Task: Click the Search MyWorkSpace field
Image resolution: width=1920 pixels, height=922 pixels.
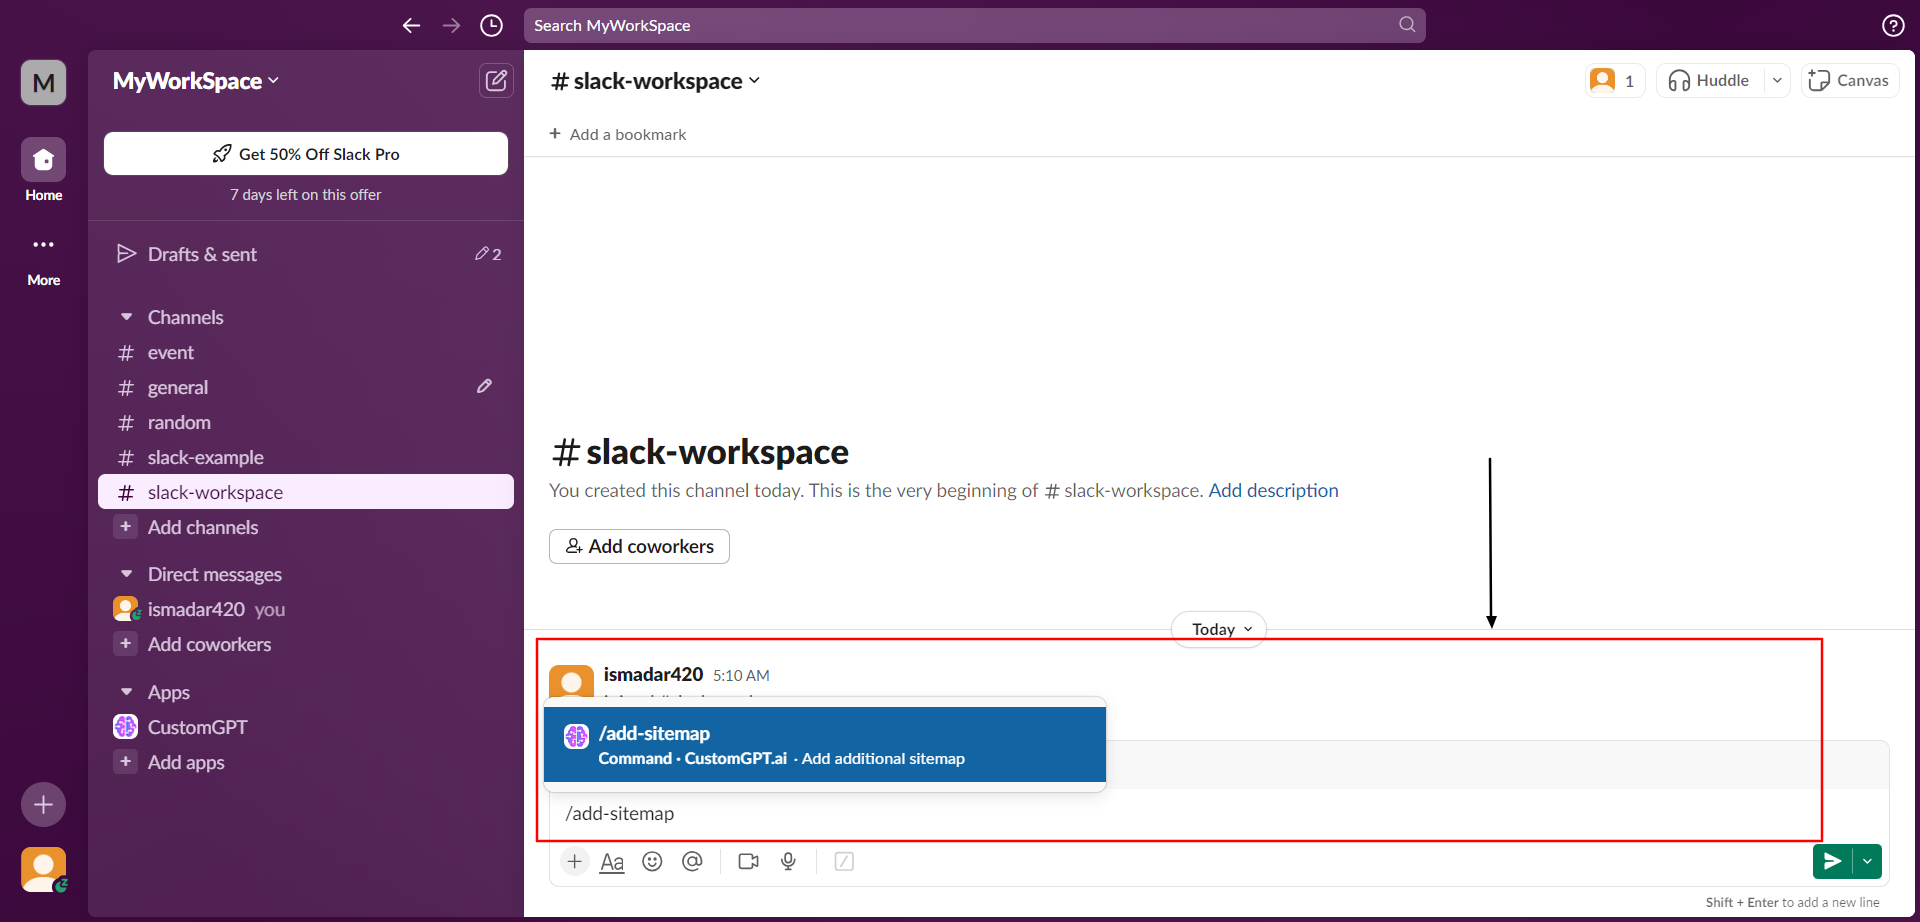Action: click(x=974, y=25)
